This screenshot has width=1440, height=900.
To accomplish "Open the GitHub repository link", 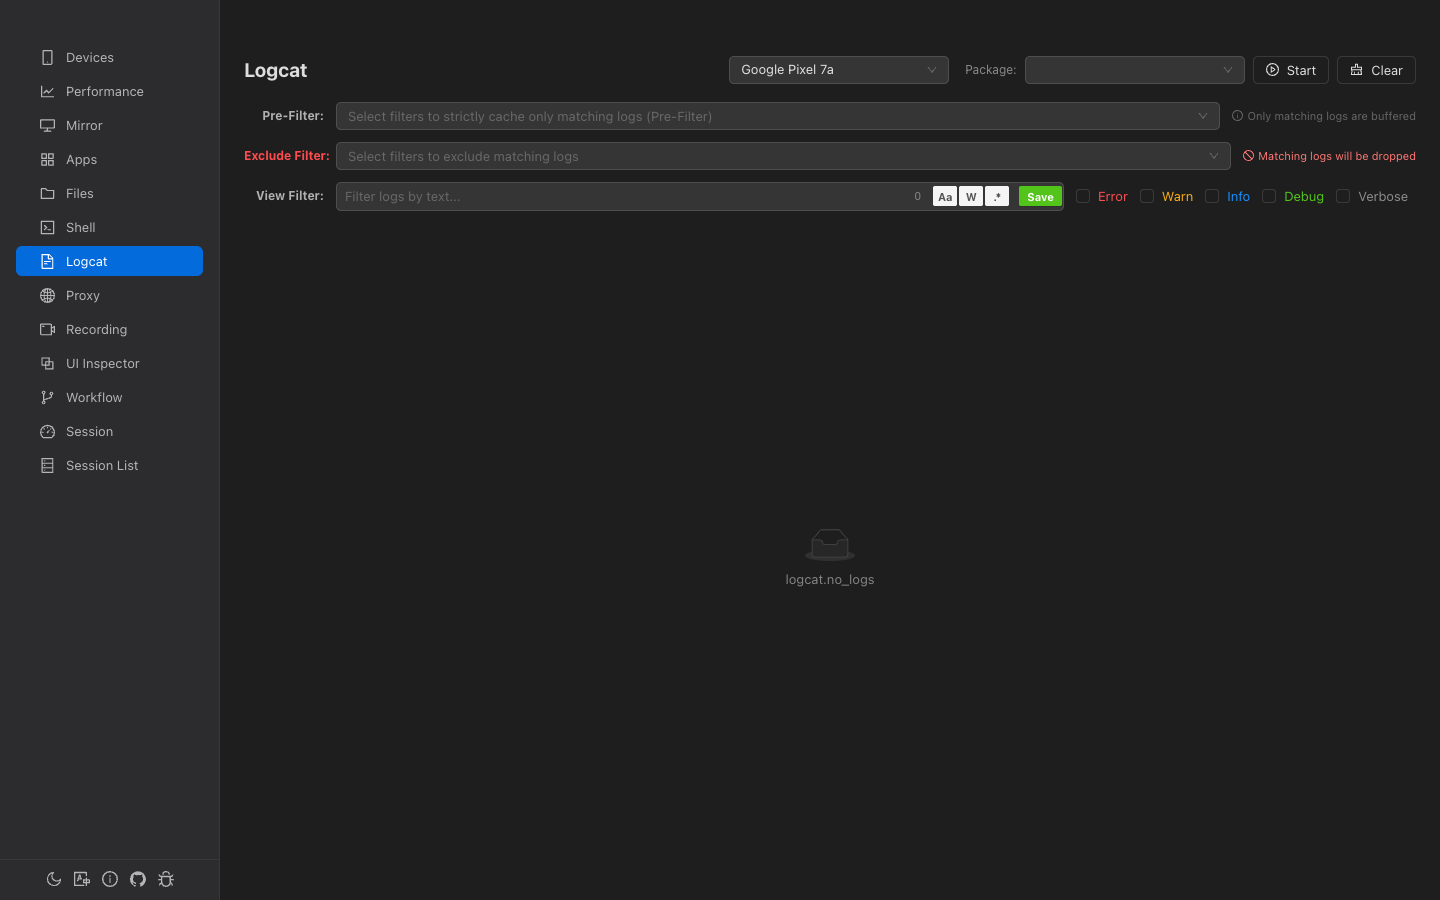I will click(x=138, y=879).
